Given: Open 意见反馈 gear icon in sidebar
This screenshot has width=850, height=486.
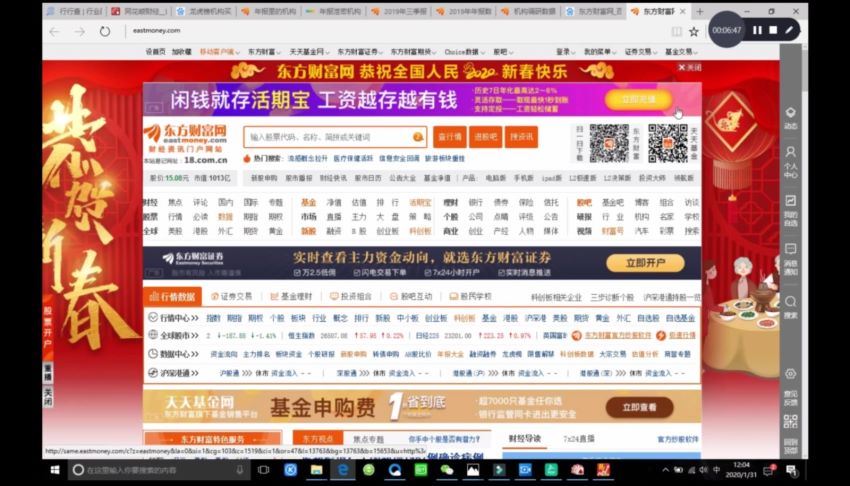Looking at the screenshot, I should [x=790, y=374].
